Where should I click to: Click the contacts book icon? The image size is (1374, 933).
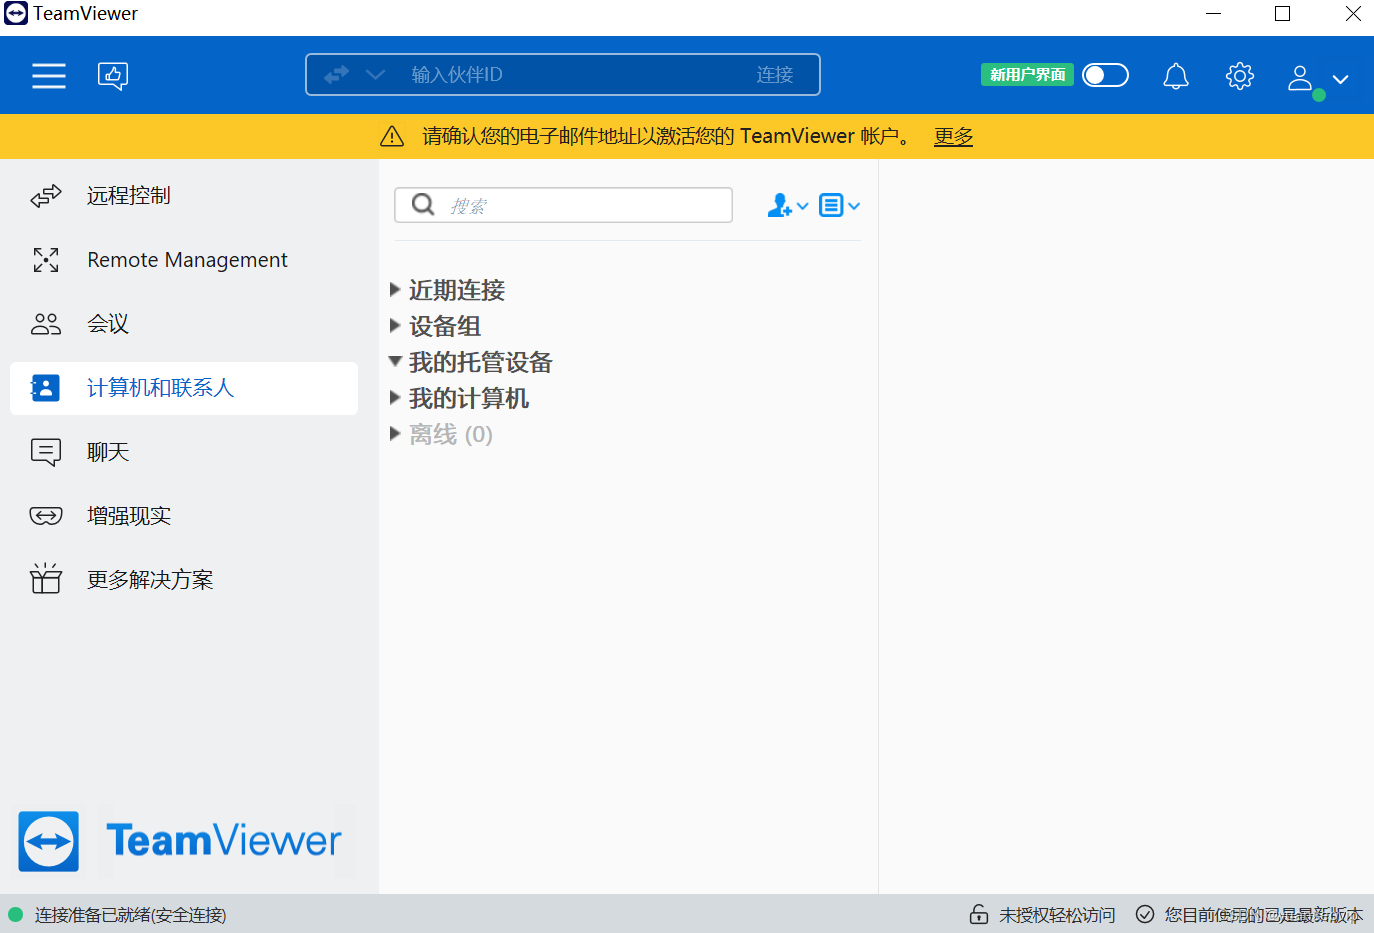45,388
